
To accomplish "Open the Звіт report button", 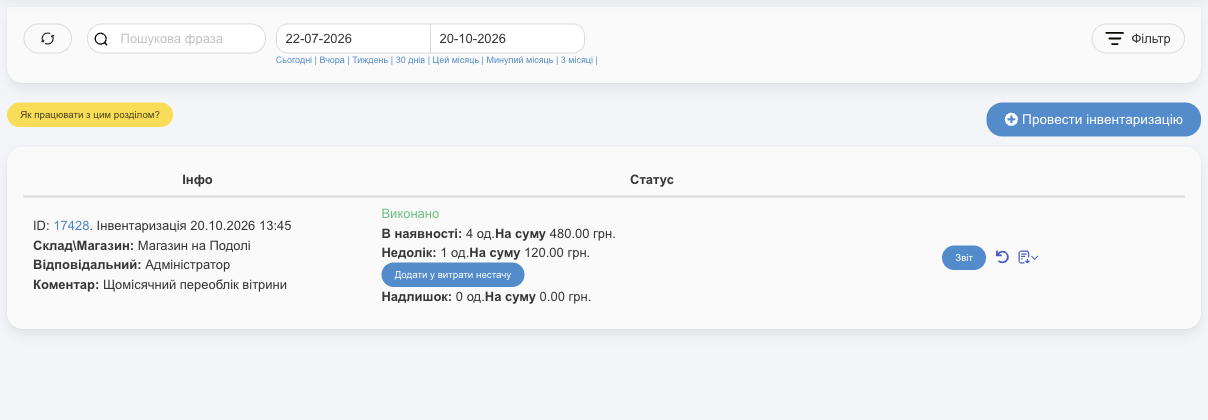I will 964,258.
